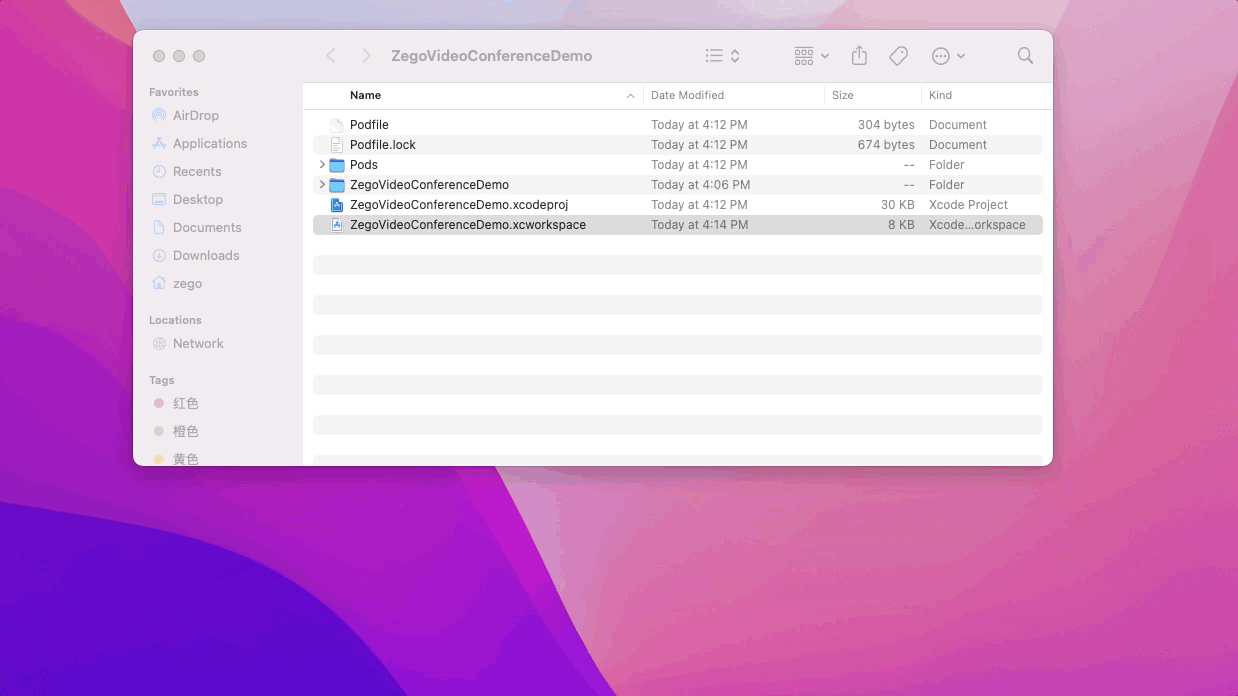
Task: Sort by the Size column header
Action: pos(843,95)
